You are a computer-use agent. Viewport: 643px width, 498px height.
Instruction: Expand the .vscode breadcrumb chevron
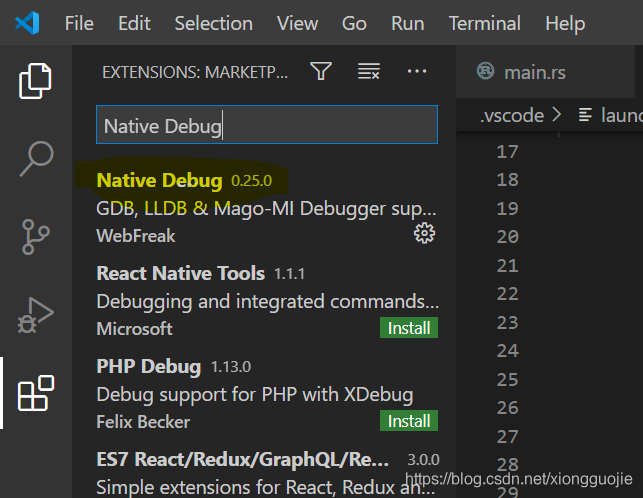coord(556,114)
